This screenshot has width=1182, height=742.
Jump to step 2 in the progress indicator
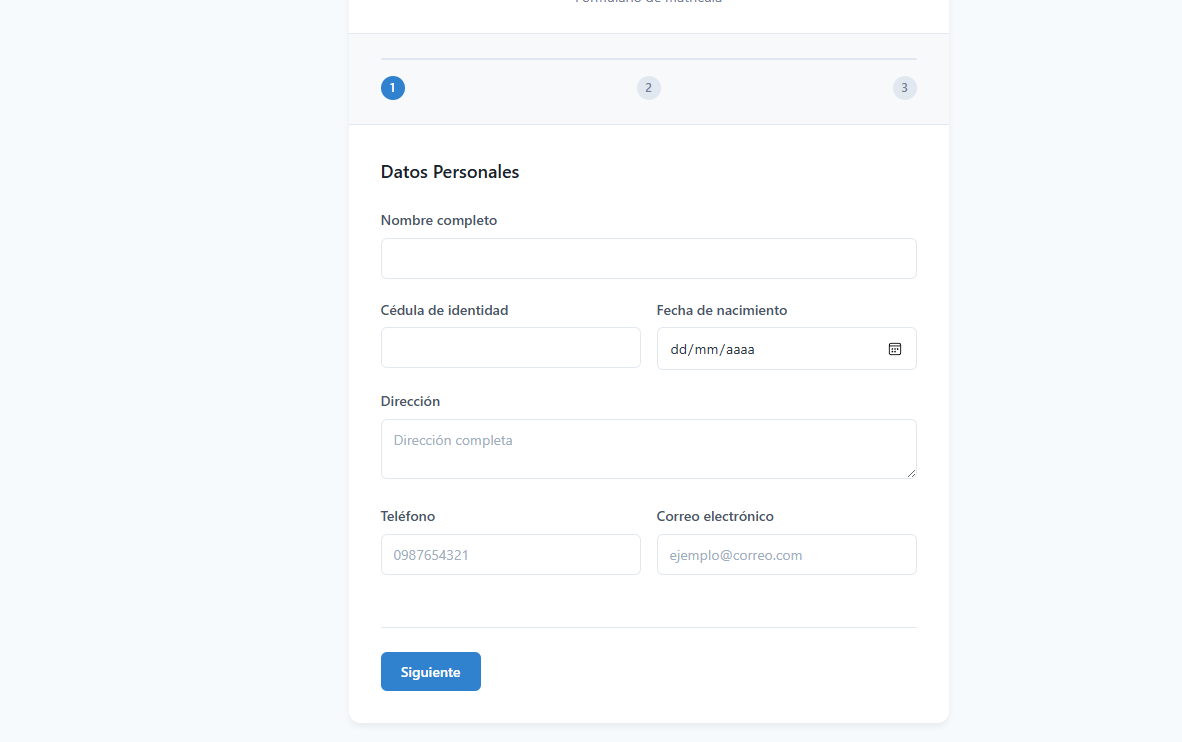(649, 88)
